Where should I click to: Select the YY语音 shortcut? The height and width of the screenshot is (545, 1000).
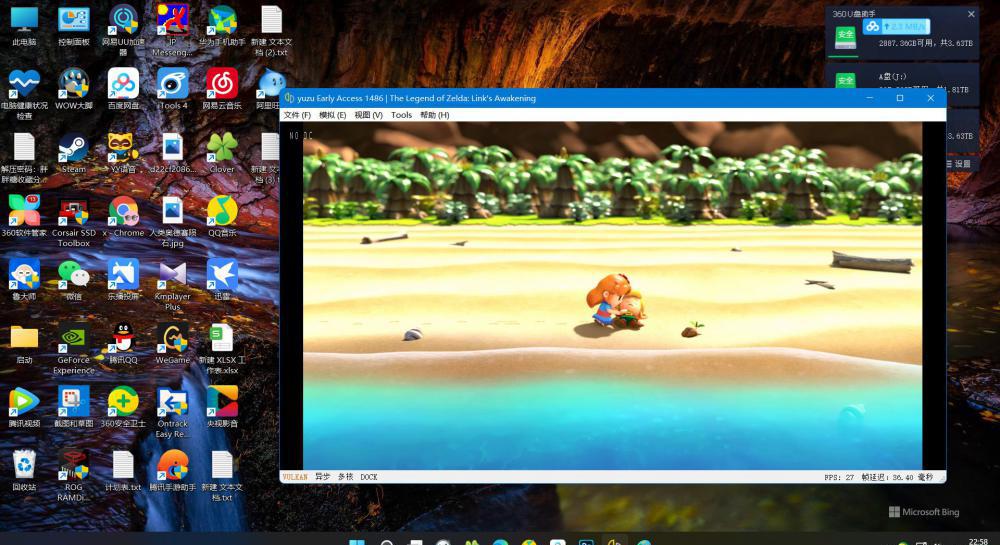123,153
